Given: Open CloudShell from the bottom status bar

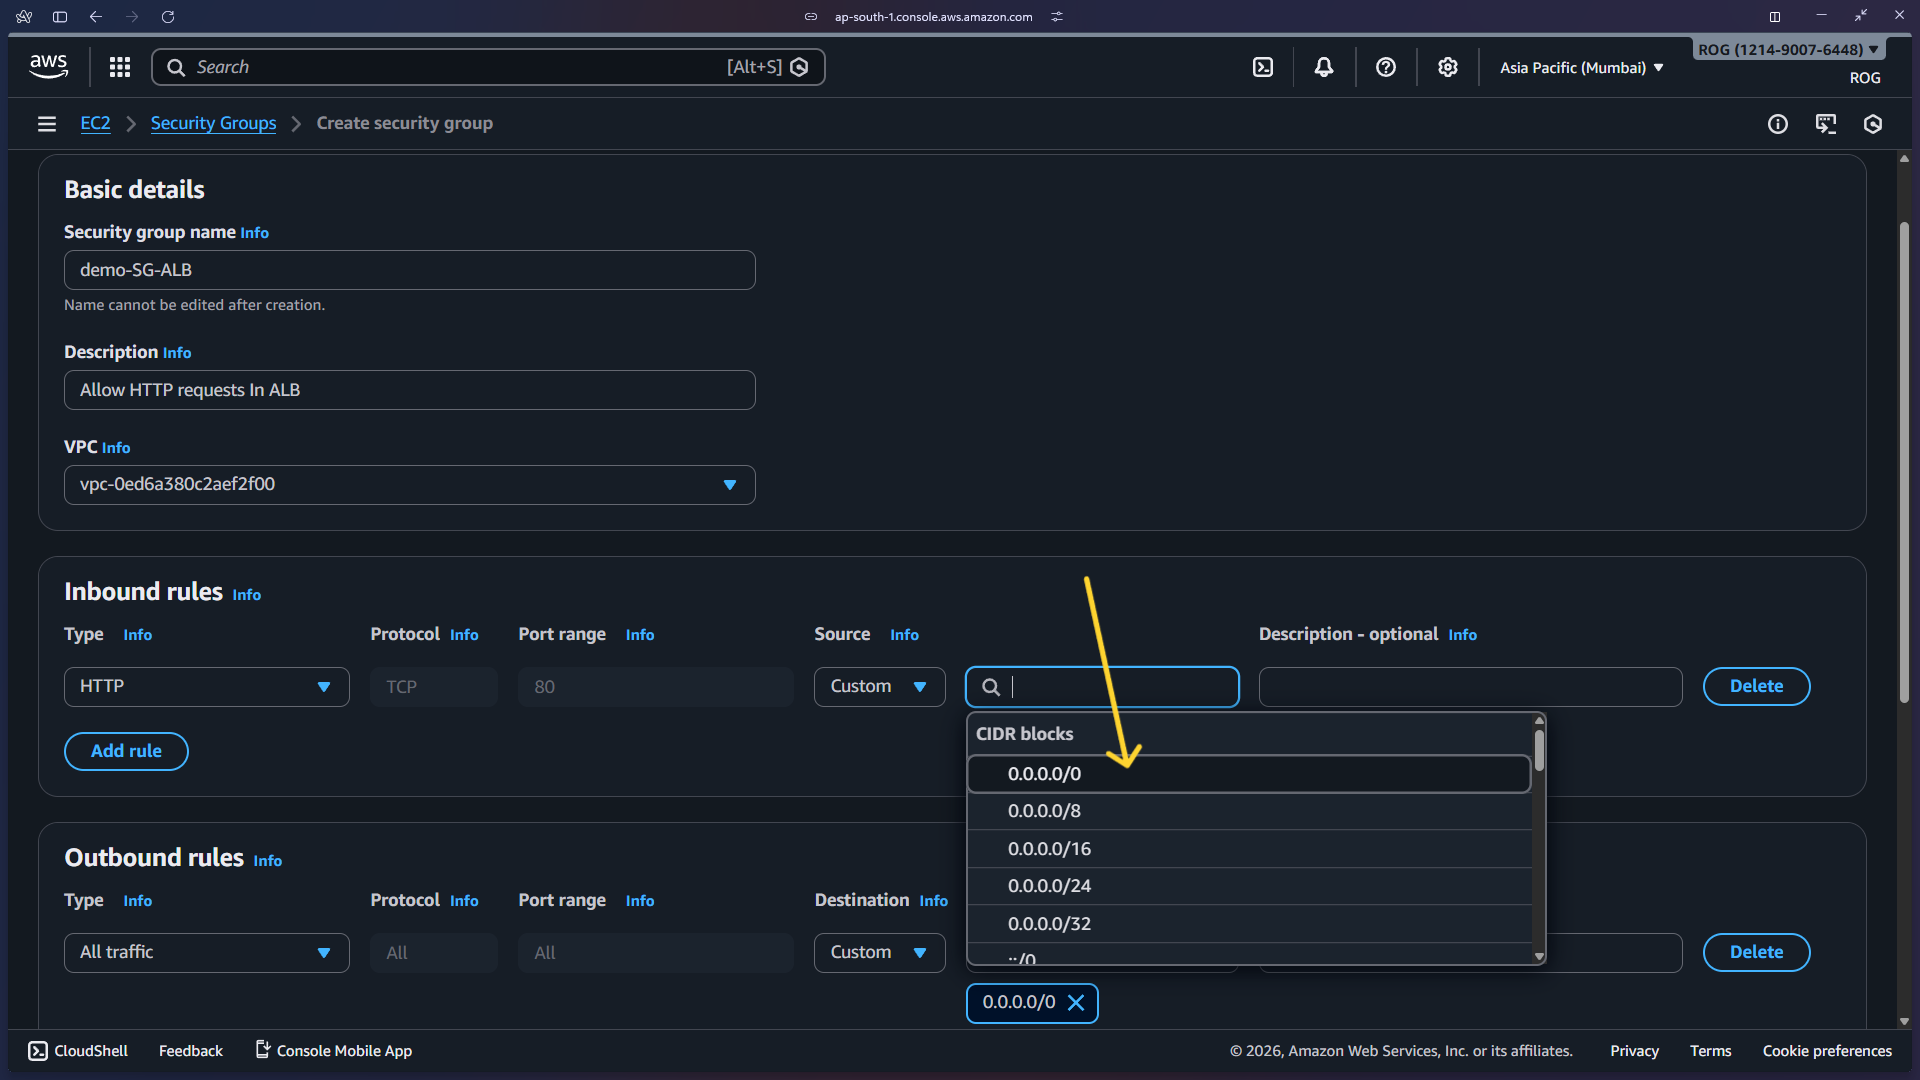Looking at the screenshot, I should 77,1050.
